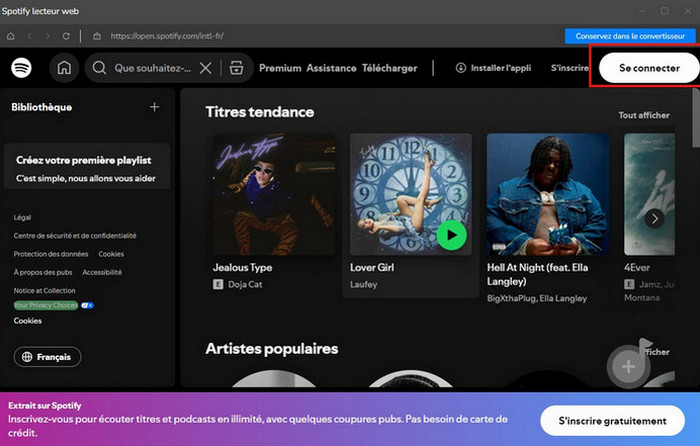Open the Browse icon beside search

tap(236, 68)
